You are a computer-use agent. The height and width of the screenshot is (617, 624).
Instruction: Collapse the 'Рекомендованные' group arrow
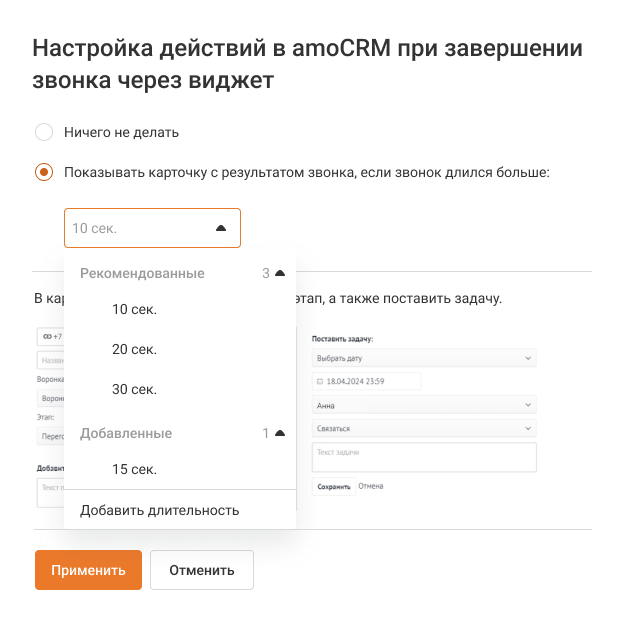(280, 273)
